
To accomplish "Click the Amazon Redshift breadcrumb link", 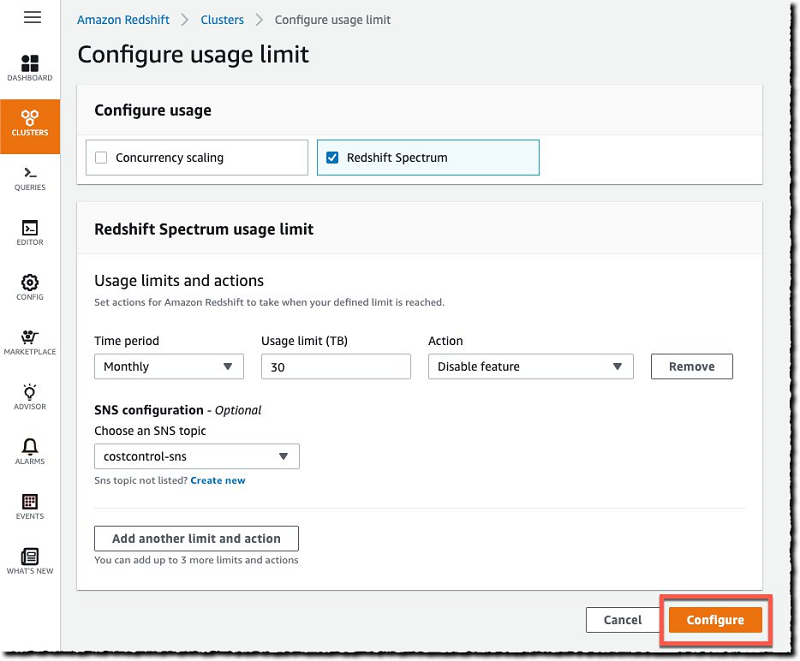I will click(121, 20).
